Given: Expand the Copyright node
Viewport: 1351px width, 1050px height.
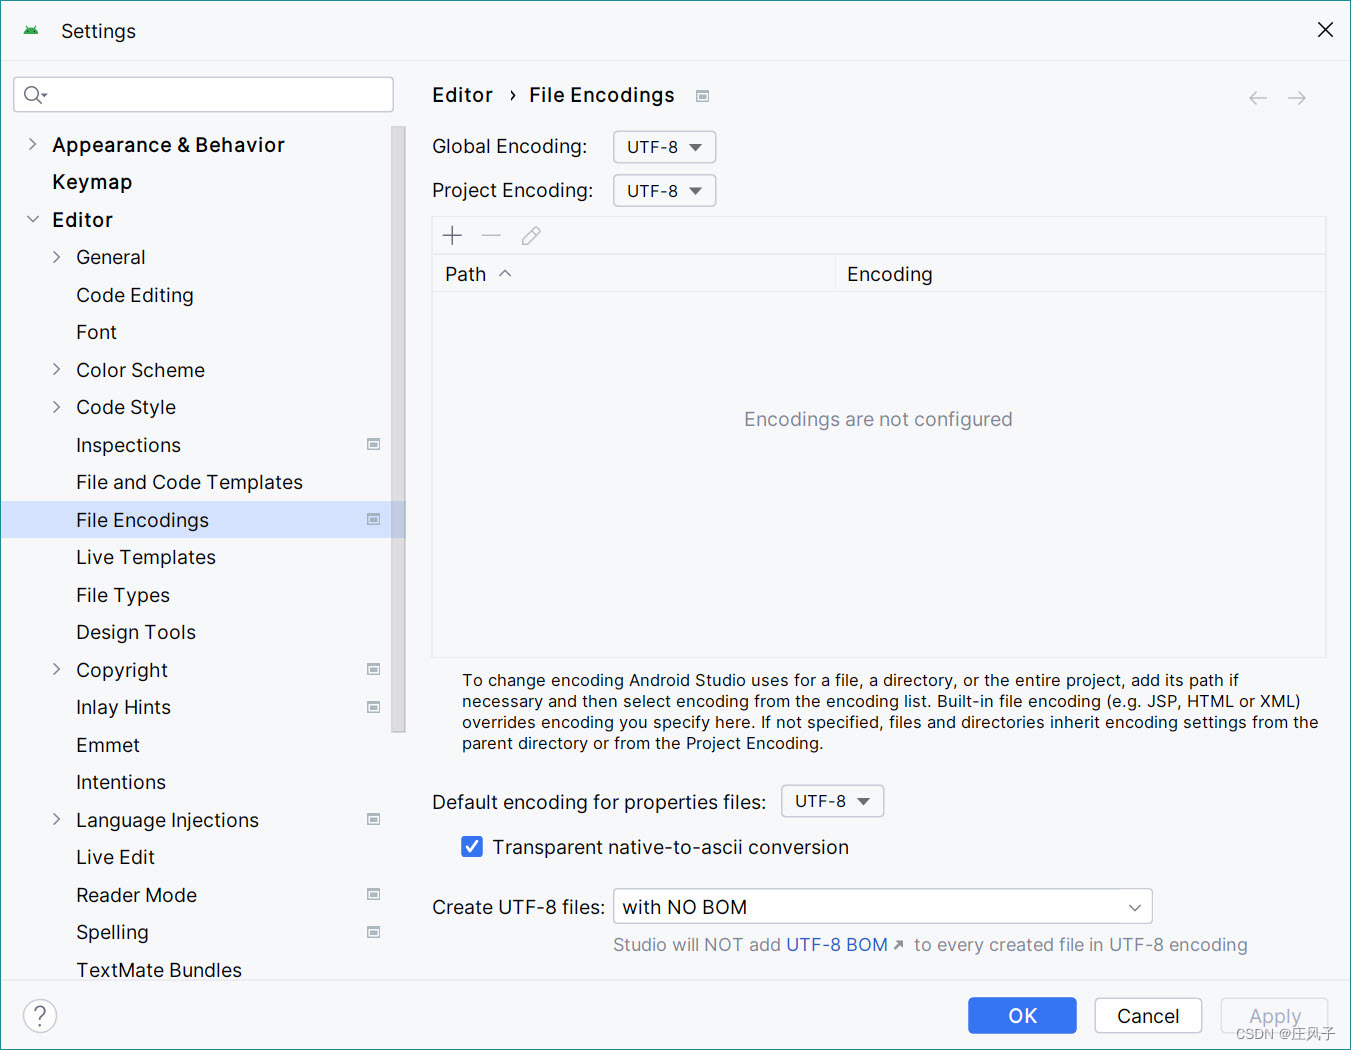Looking at the screenshot, I should tap(57, 669).
